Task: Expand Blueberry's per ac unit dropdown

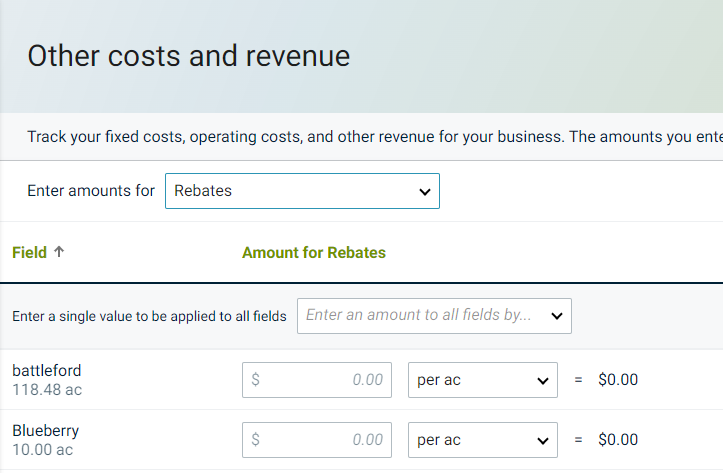Action: [x=482, y=439]
